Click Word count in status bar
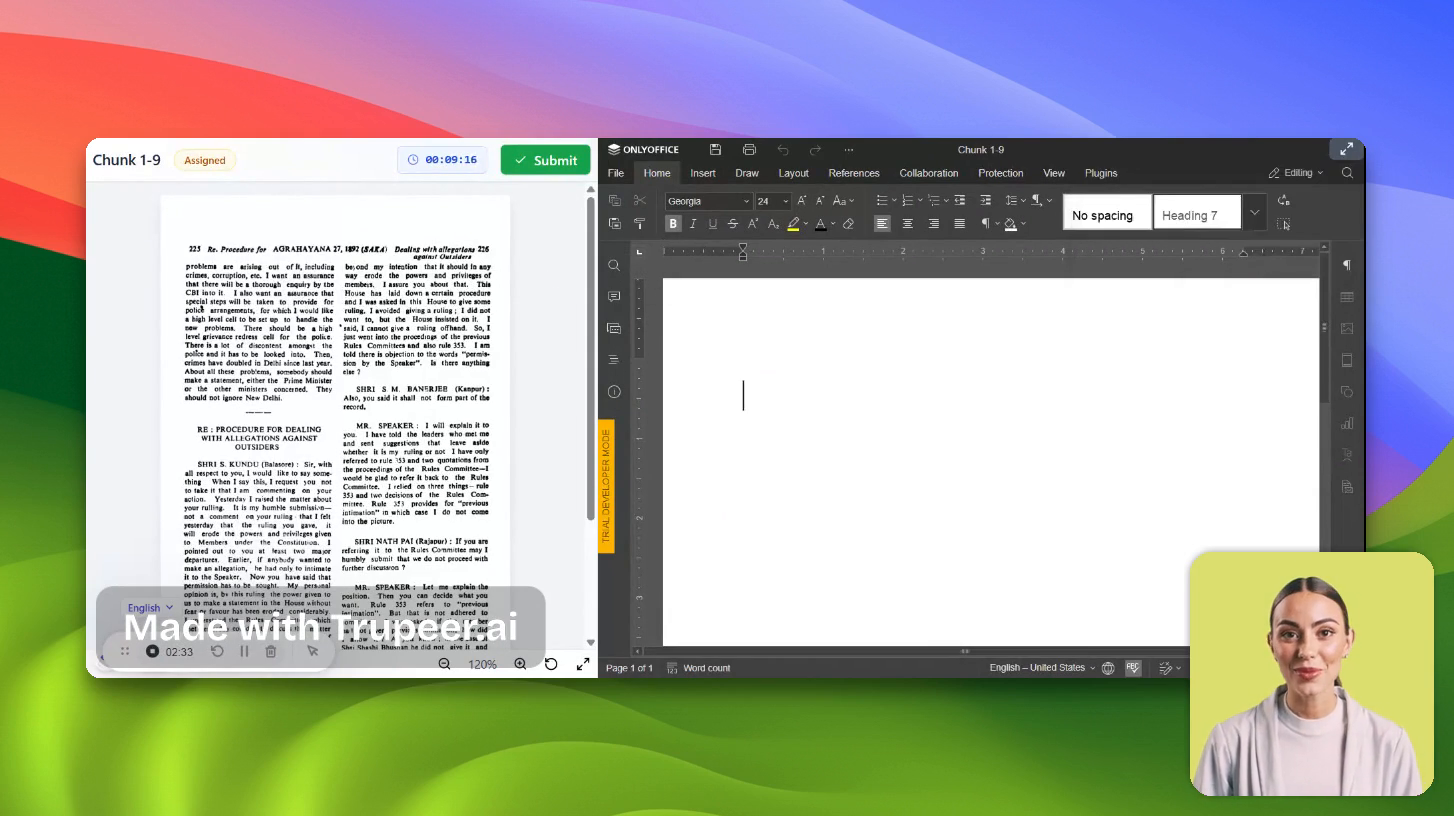The image size is (1454, 816). pos(699,668)
